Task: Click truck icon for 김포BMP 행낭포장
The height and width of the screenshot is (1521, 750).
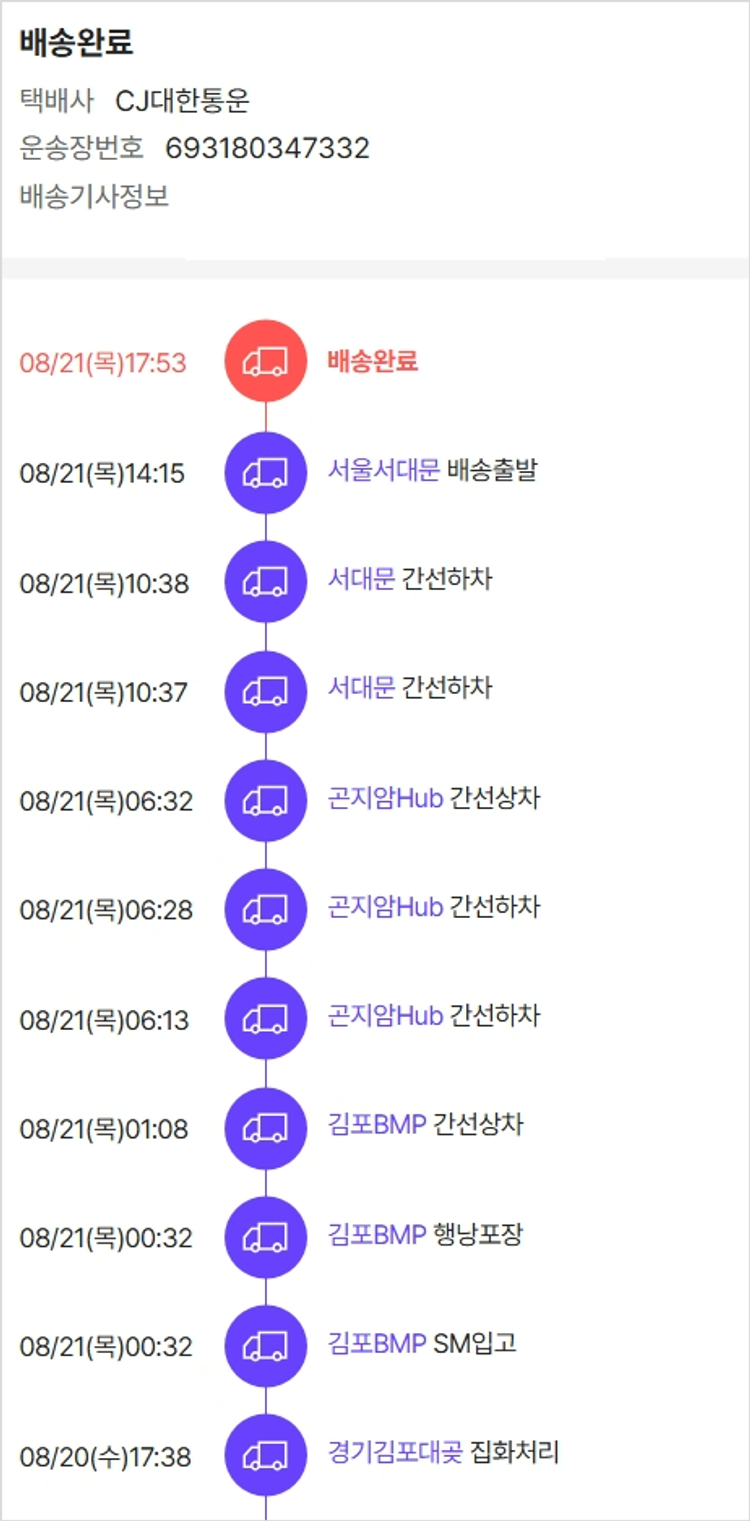Action: pyautogui.click(x=266, y=1237)
